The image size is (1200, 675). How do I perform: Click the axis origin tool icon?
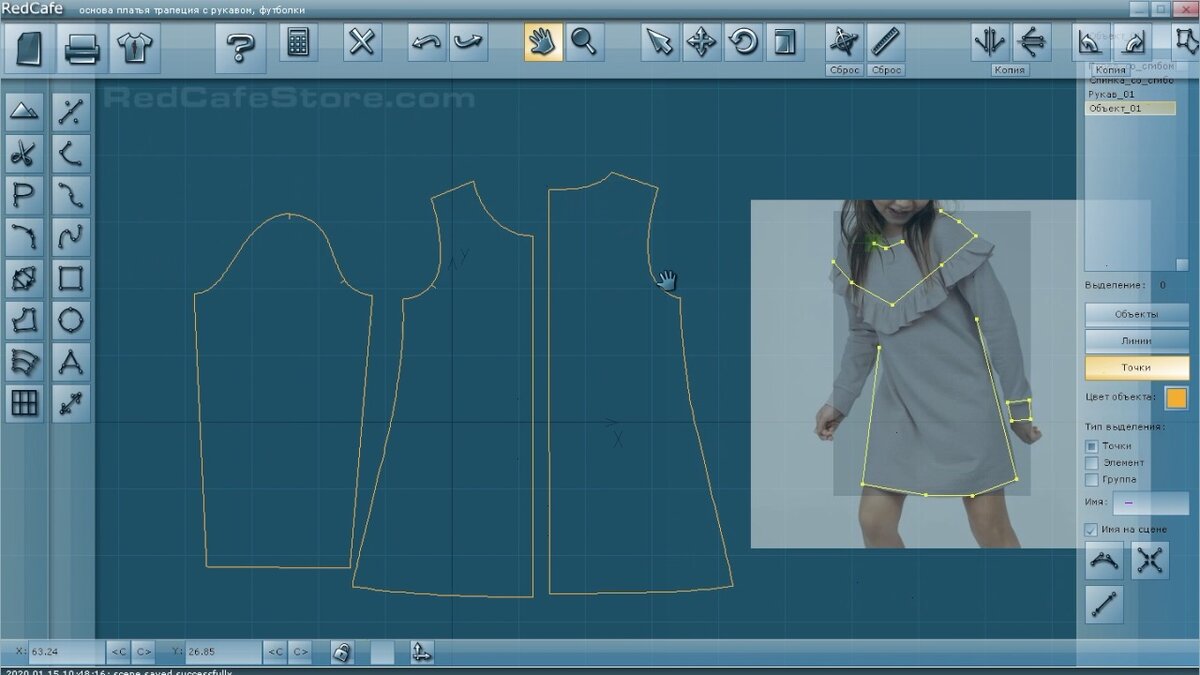845,43
